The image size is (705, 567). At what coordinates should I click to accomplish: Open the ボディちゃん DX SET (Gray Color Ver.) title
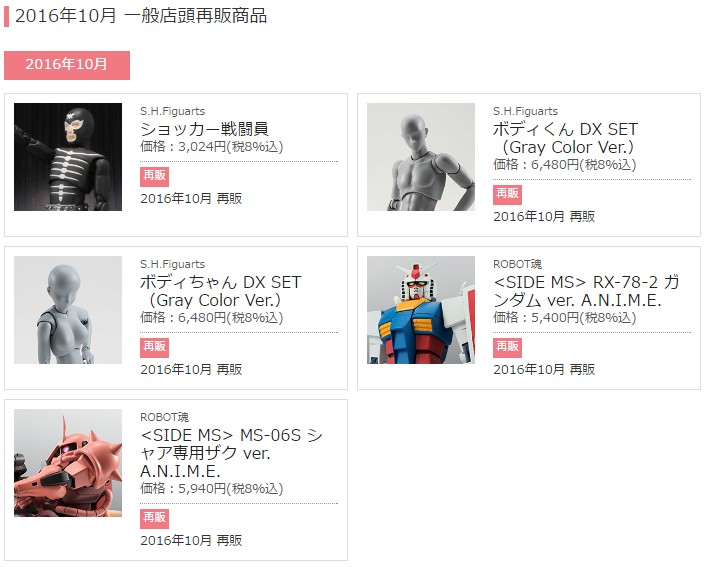click(x=220, y=291)
